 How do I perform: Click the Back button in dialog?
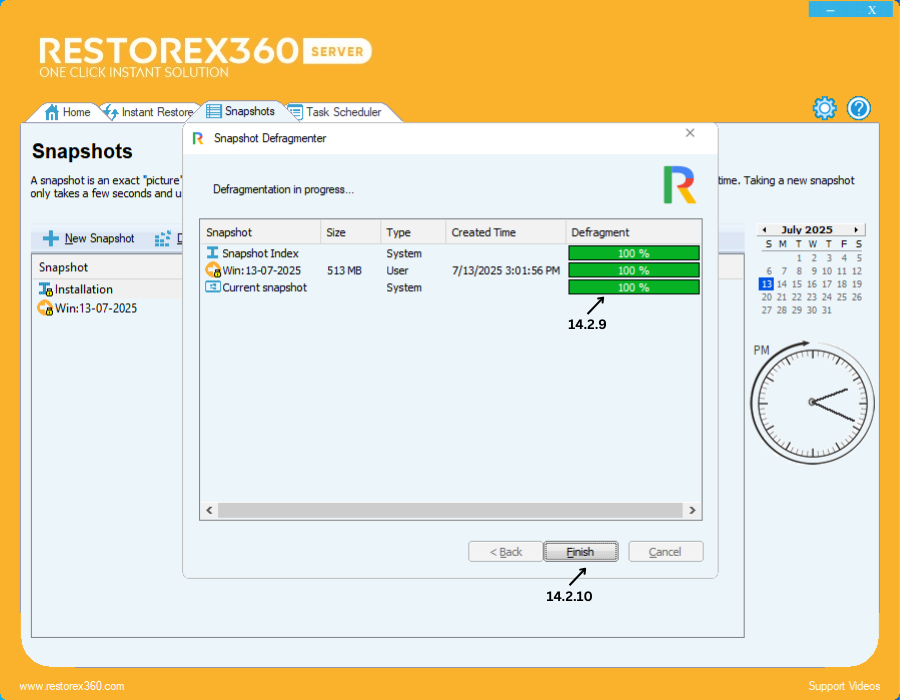coord(505,552)
